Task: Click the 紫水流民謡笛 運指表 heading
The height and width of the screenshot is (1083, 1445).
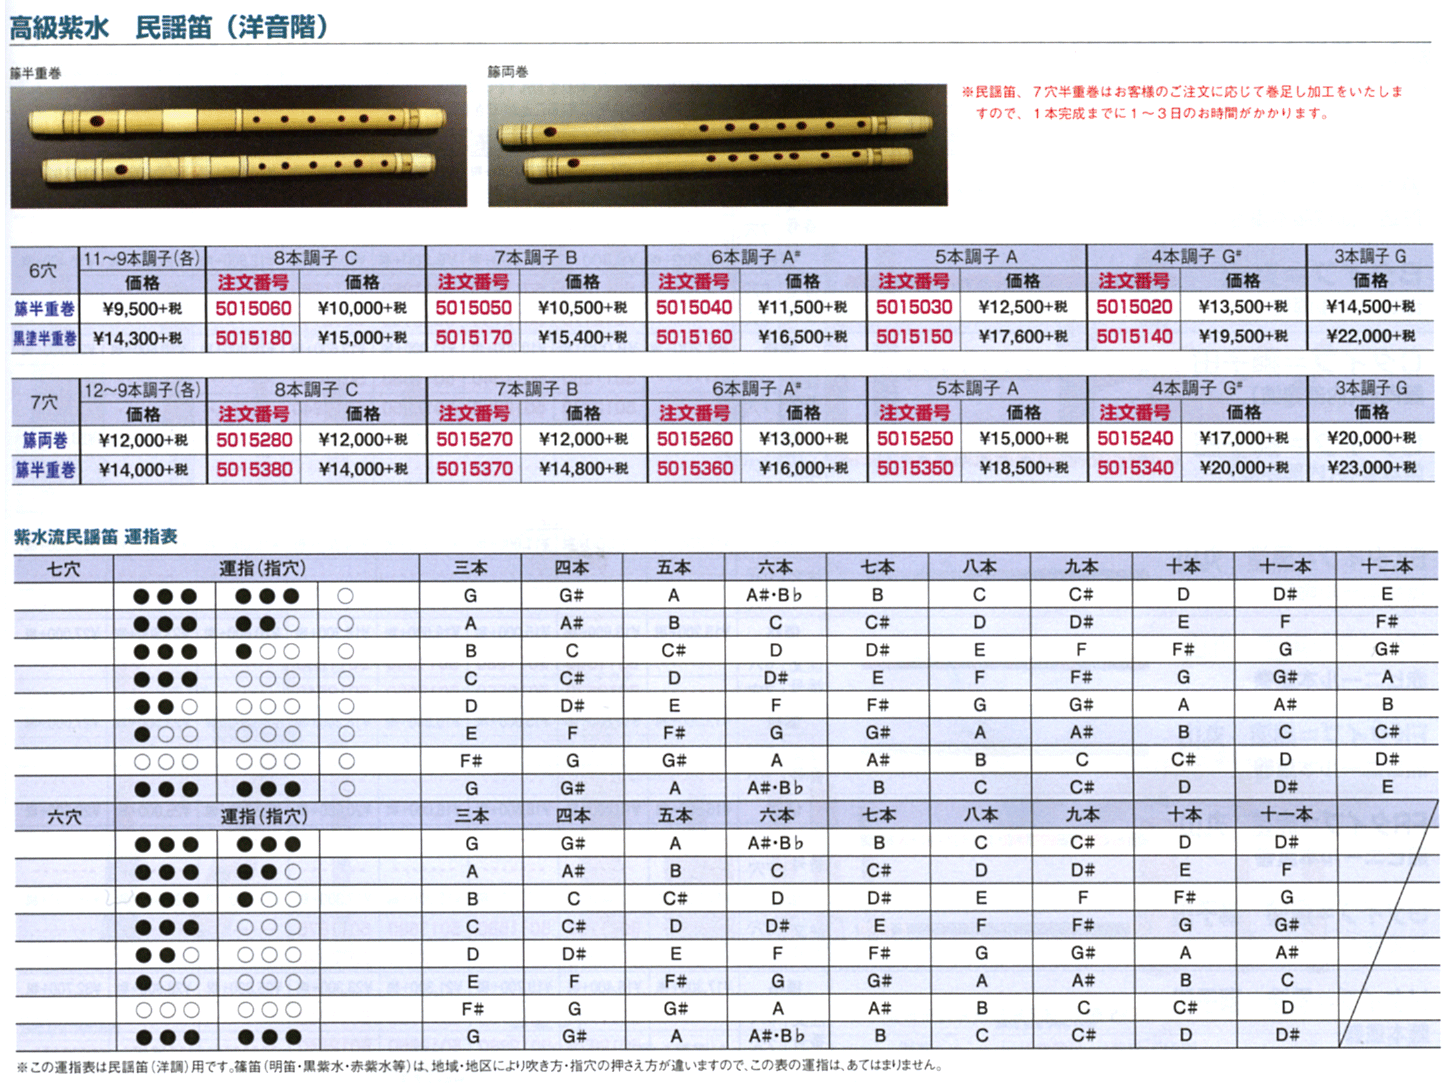Action: (x=96, y=537)
